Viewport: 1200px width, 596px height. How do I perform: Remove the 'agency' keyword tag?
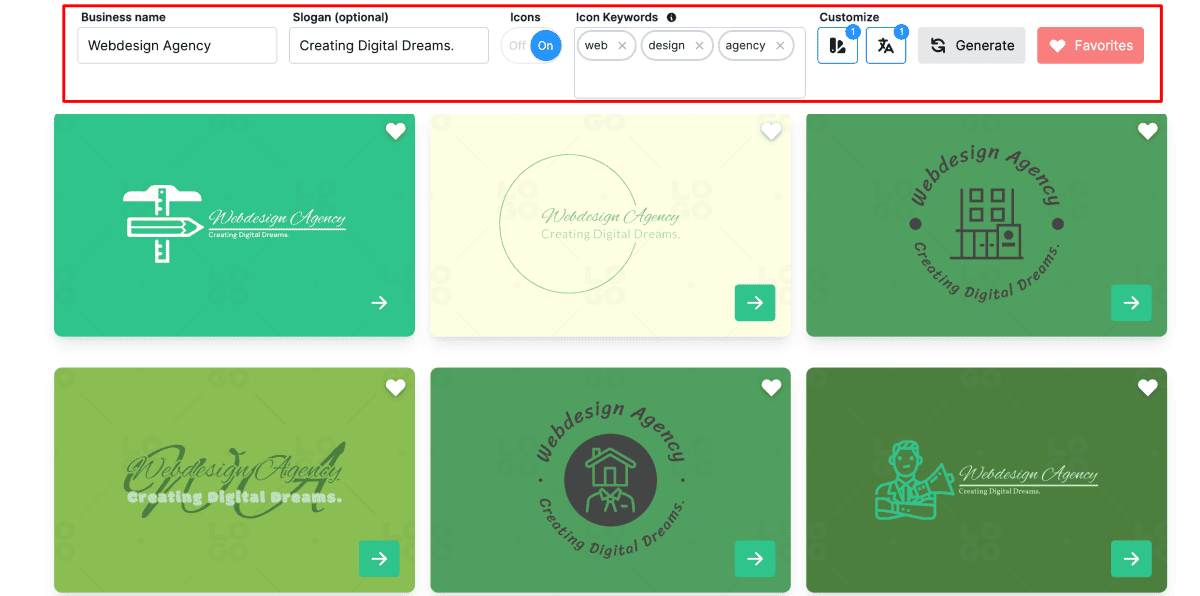pos(780,46)
